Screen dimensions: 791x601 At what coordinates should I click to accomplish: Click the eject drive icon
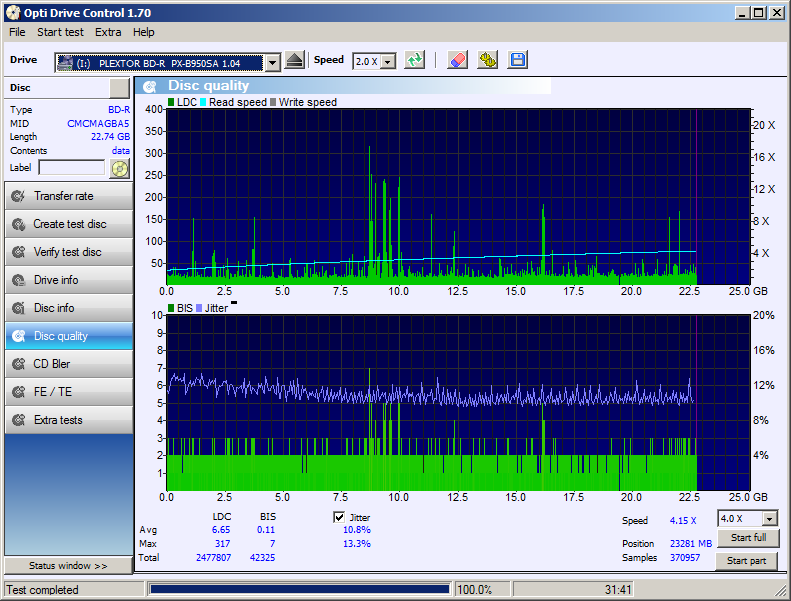pyautogui.click(x=295, y=61)
